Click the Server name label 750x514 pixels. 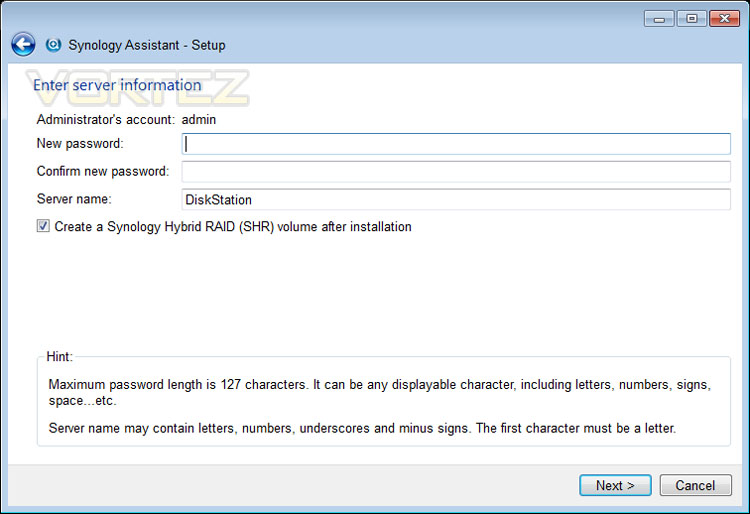(x=74, y=199)
